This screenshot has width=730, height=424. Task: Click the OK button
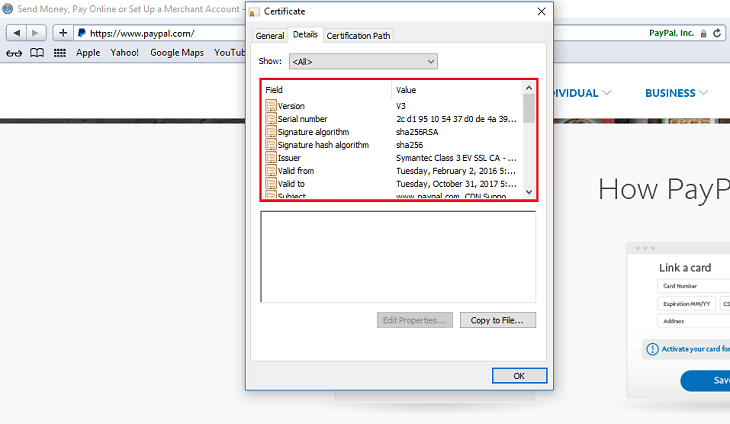click(x=519, y=376)
